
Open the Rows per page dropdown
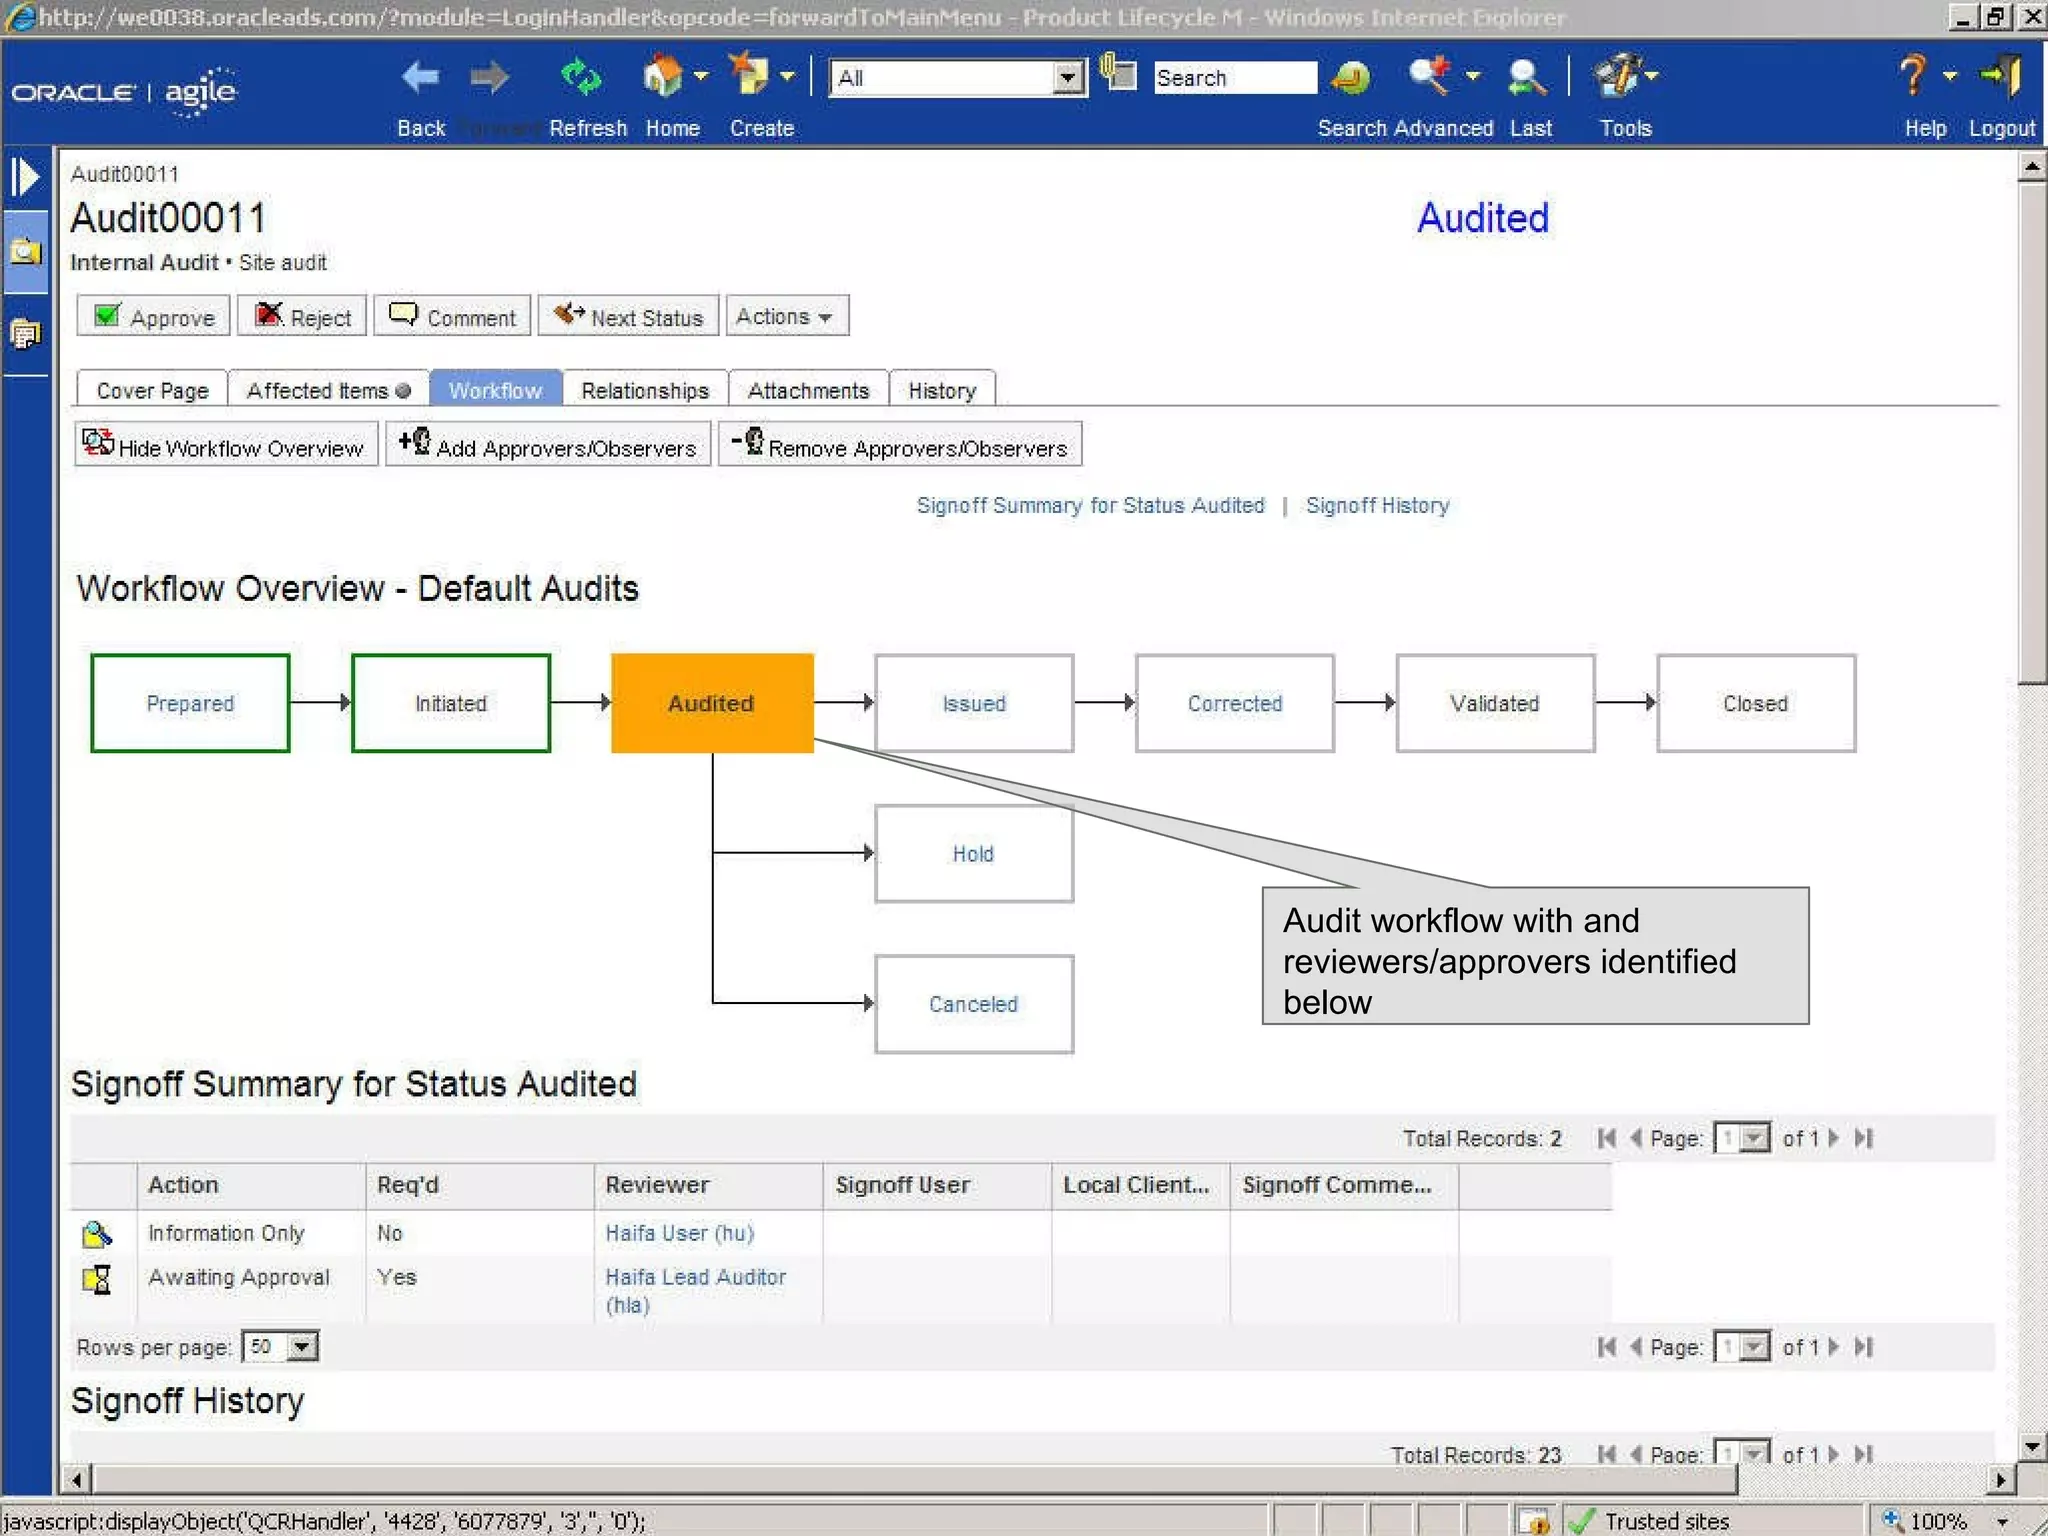pyautogui.click(x=302, y=1347)
